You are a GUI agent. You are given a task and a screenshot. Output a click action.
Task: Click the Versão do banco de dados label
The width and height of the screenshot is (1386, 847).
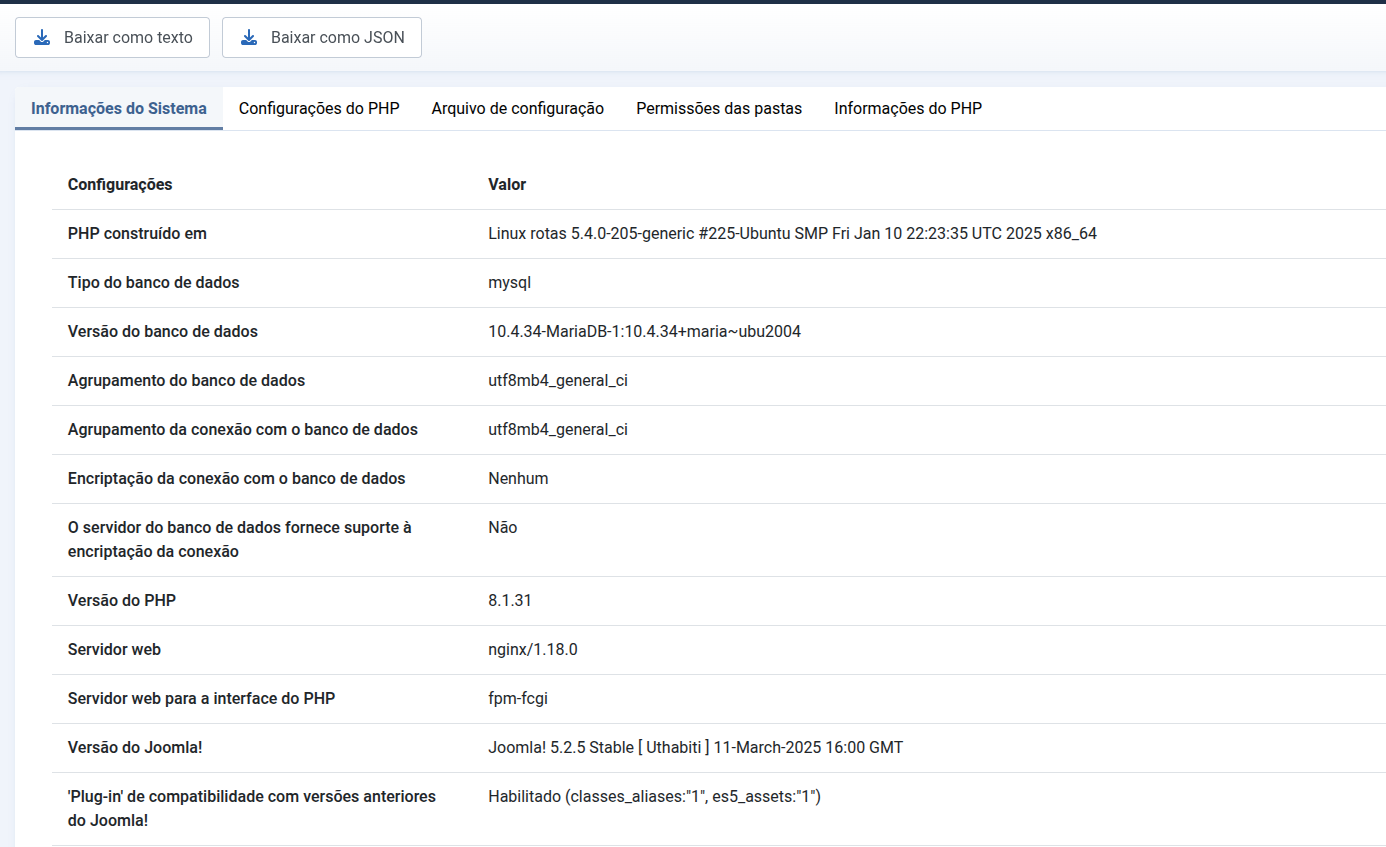pyautogui.click(x=163, y=332)
